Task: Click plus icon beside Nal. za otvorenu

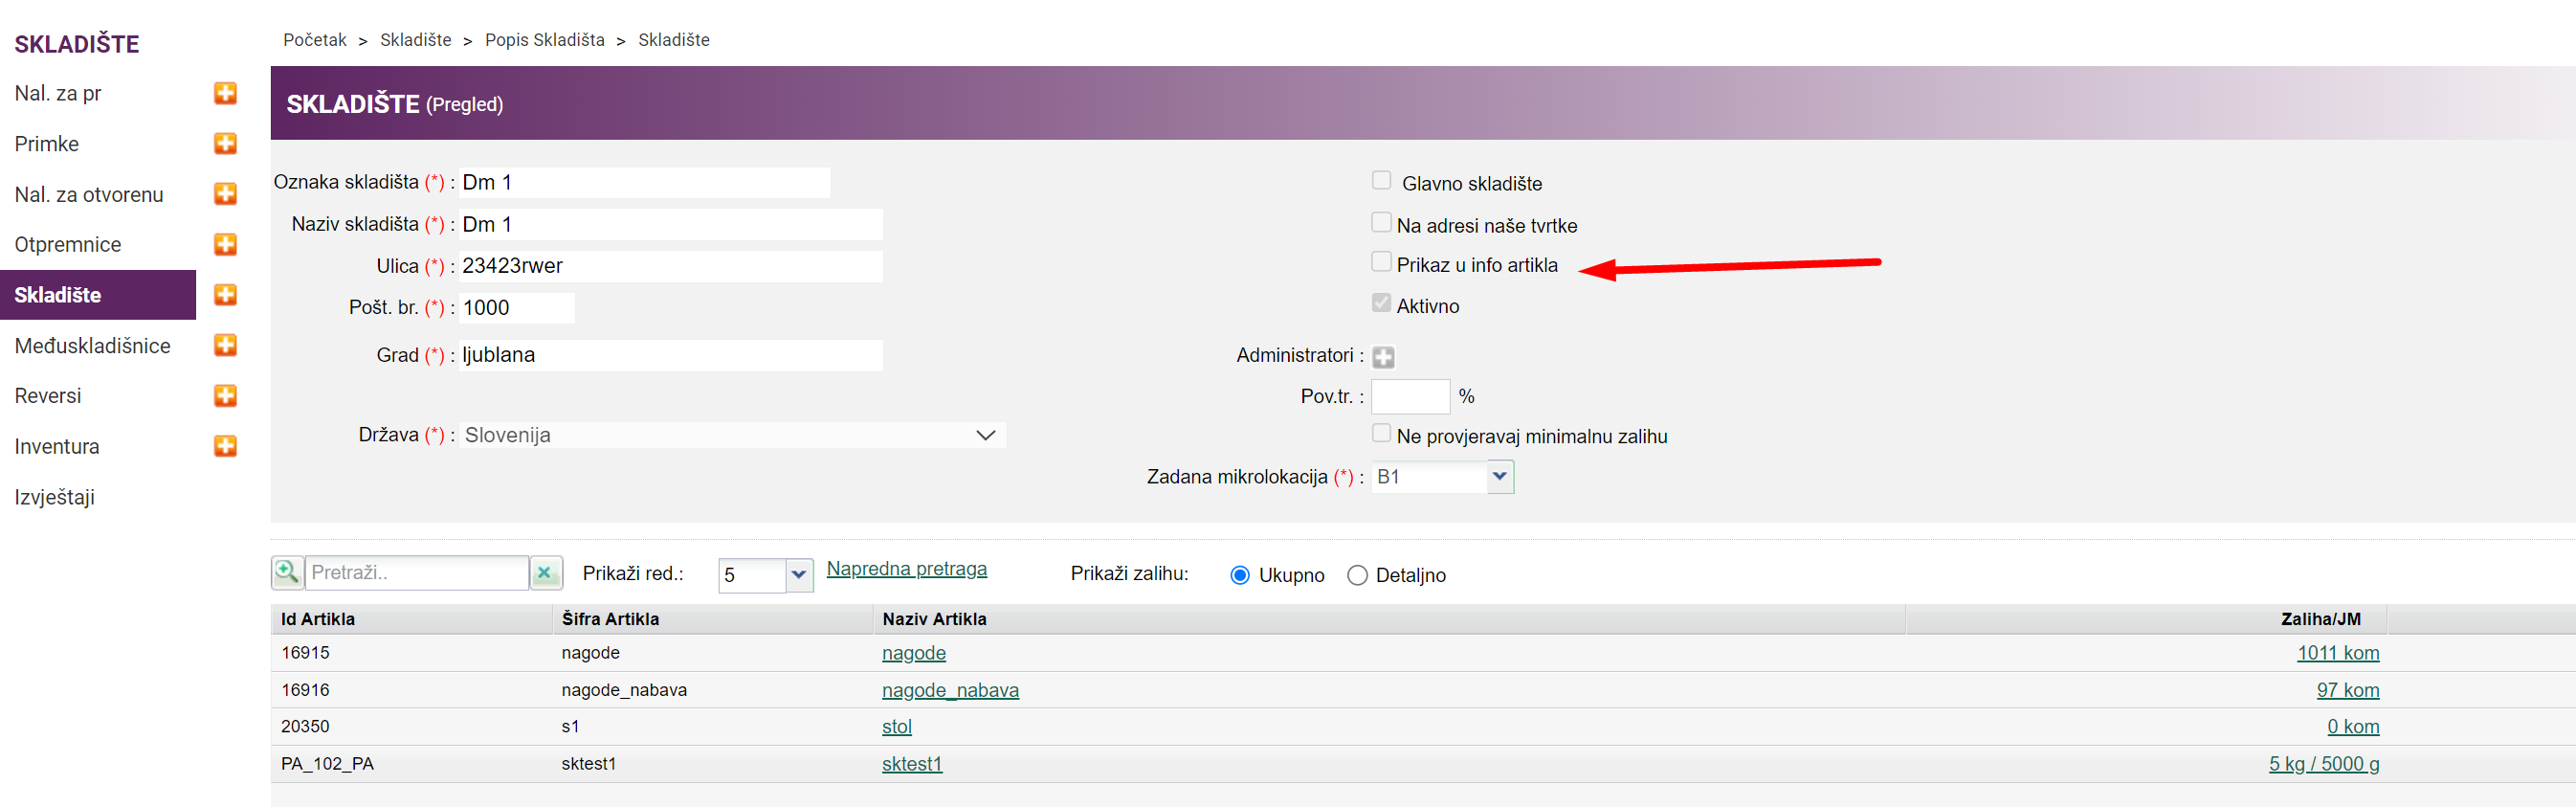Action: pos(226,194)
